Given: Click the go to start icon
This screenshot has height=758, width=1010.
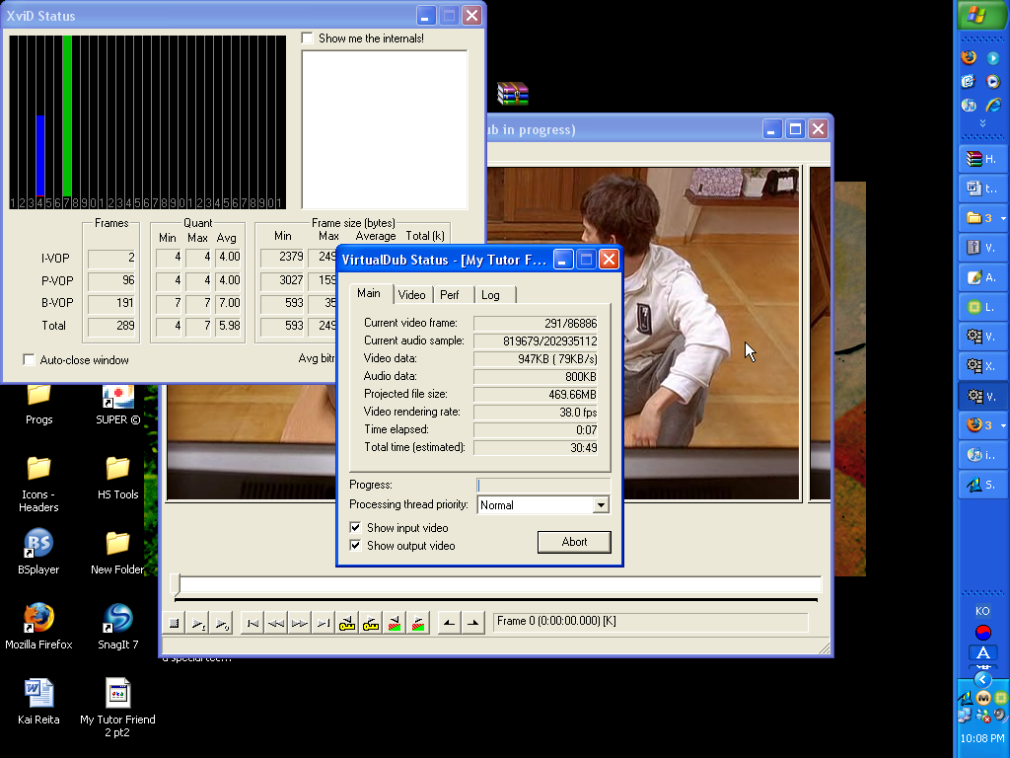Looking at the screenshot, I should [x=253, y=623].
